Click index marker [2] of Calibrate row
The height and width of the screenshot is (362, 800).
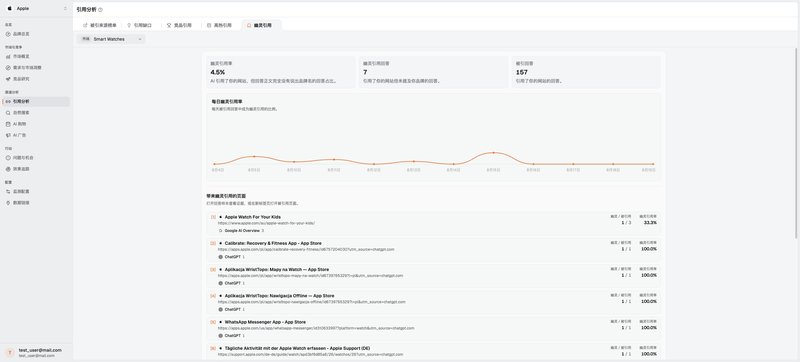coord(213,243)
